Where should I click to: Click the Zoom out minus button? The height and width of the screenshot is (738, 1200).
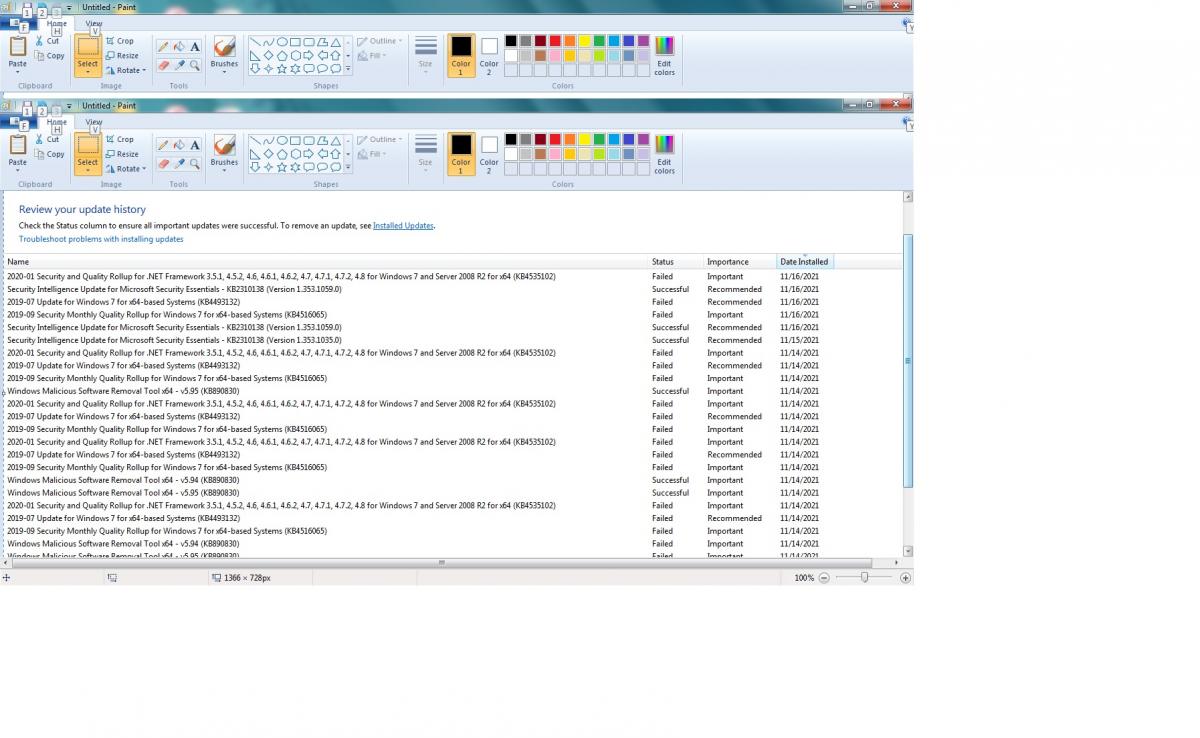(824, 578)
